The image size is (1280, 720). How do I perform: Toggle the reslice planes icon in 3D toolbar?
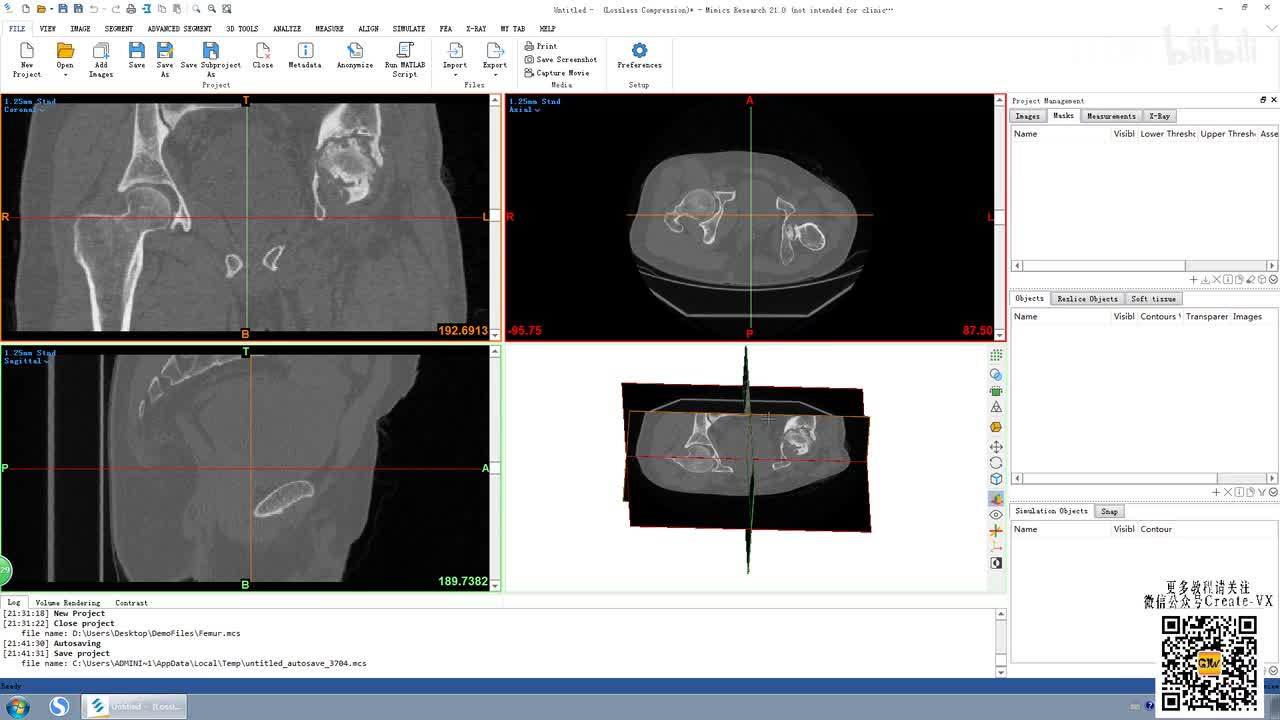996,498
